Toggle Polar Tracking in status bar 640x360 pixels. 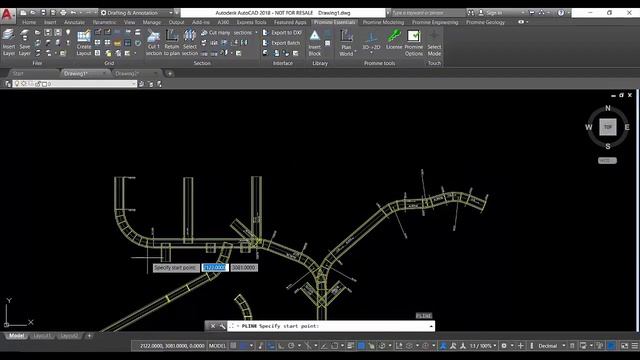coord(291,346)
